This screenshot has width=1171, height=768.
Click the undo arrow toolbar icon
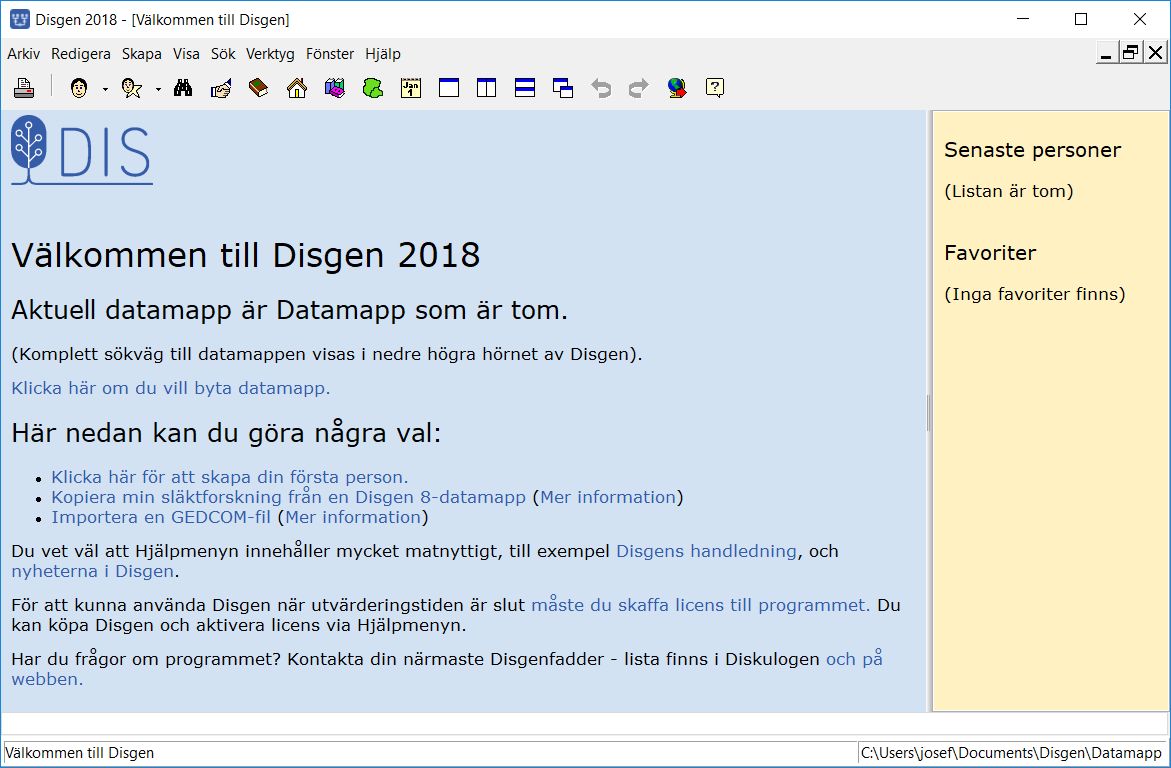[601, 88]
